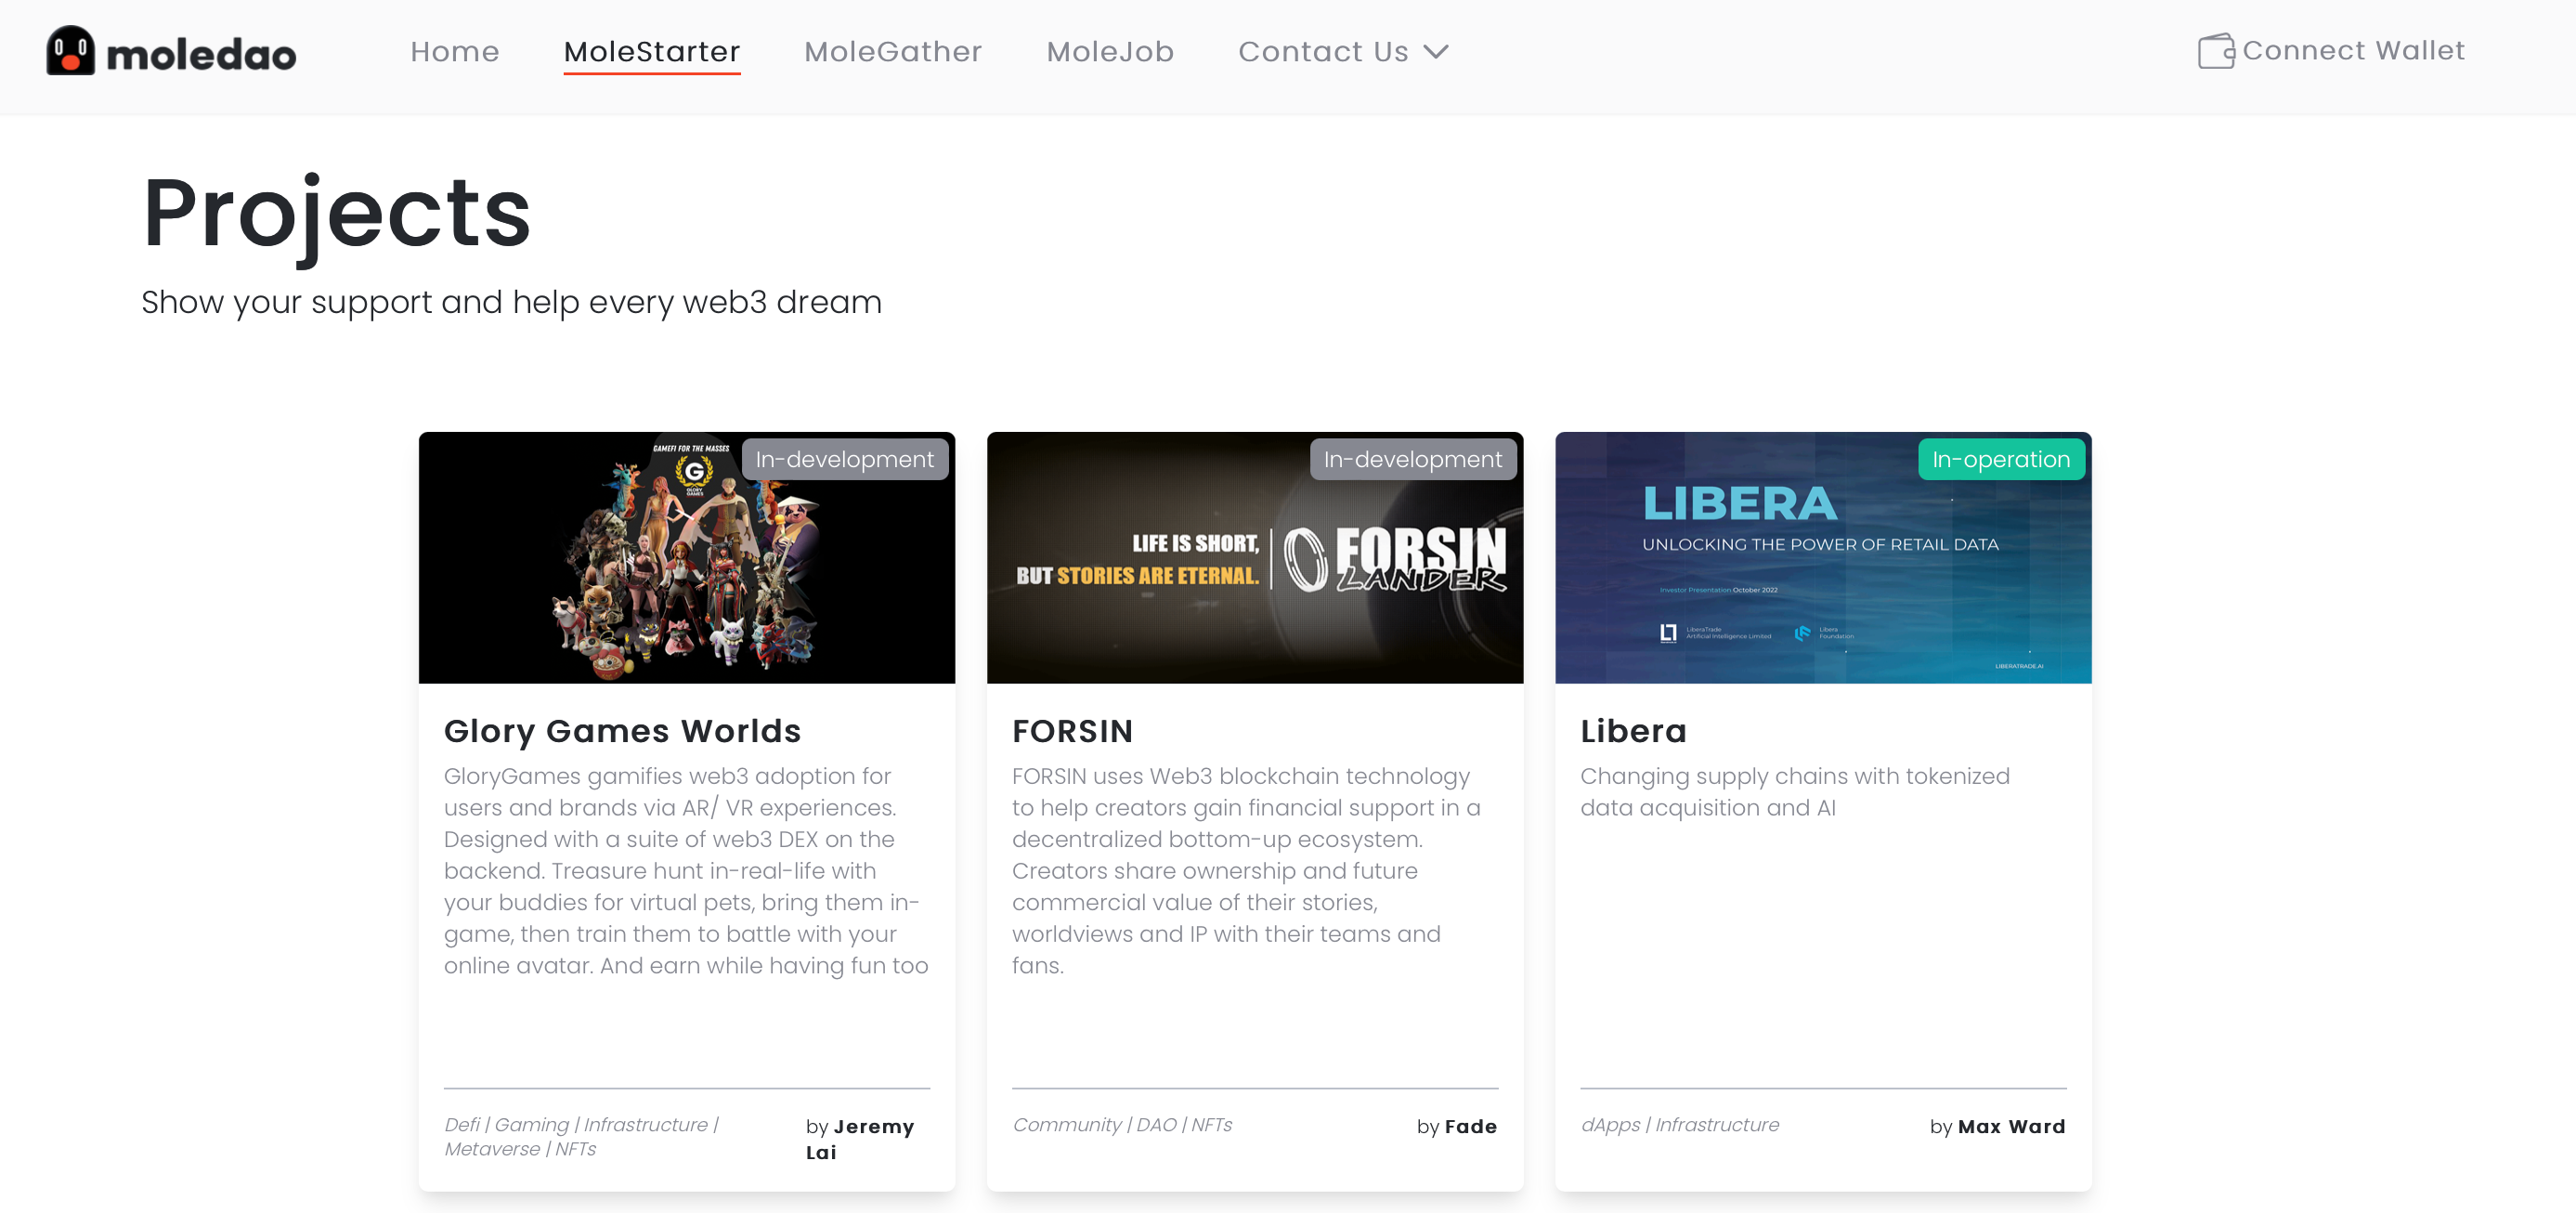Click the Glory Games G emblem in banner
This screenshot has width=2576, height=1213.
click(693, 471)
